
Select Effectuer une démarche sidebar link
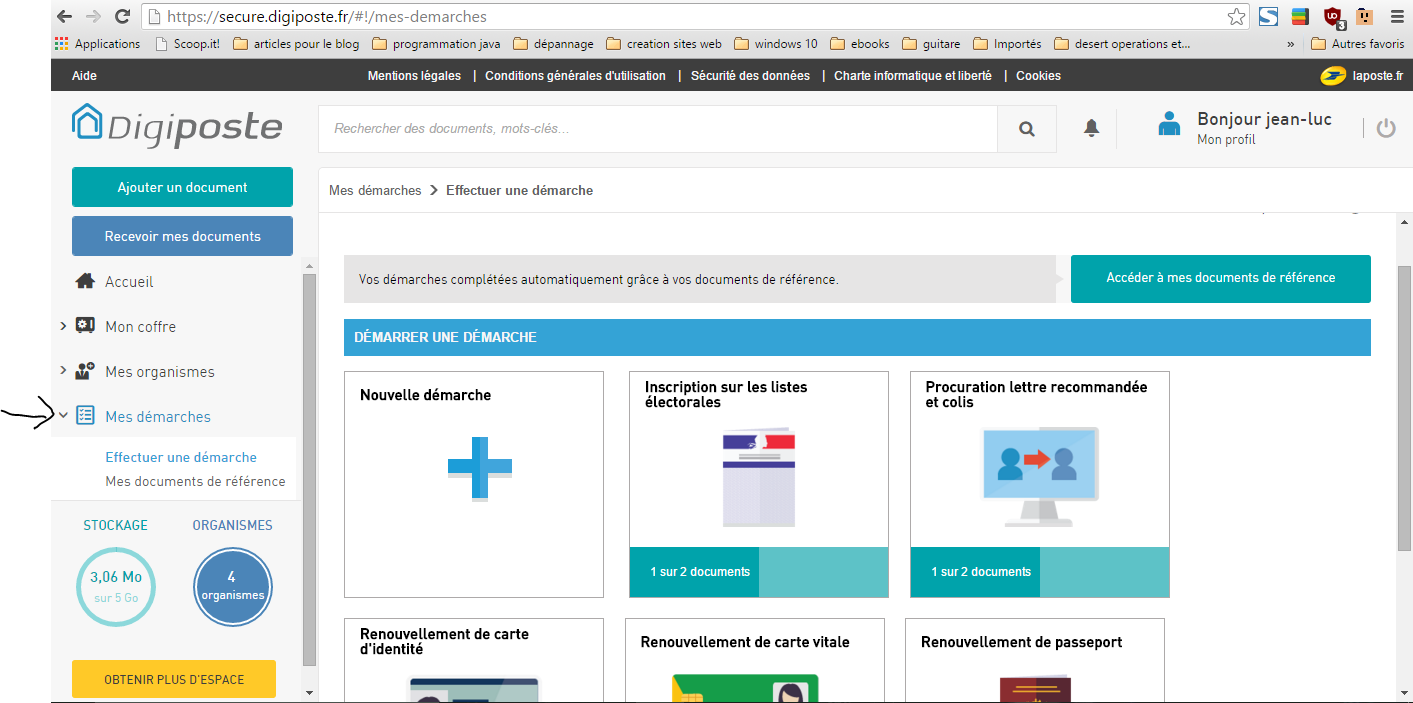coord(181,457)
